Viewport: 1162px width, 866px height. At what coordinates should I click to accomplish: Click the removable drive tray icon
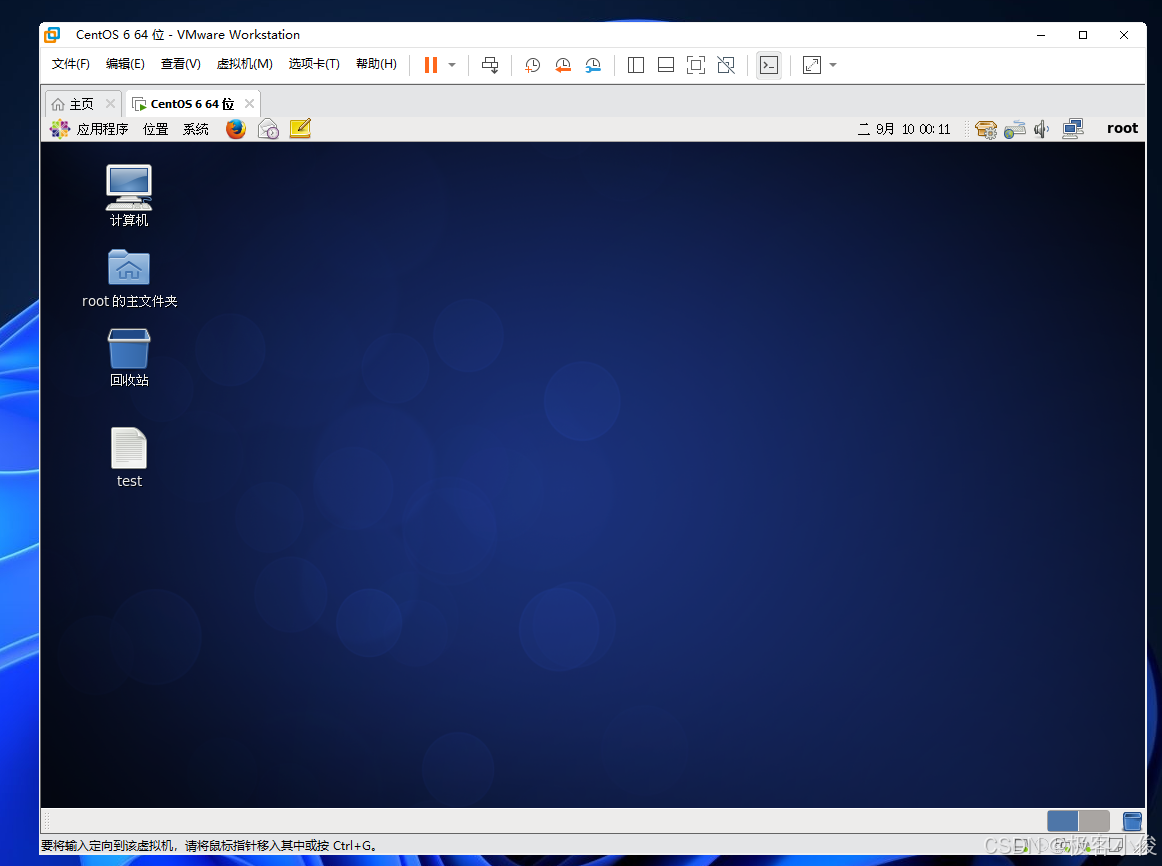tap(1015, 130)
